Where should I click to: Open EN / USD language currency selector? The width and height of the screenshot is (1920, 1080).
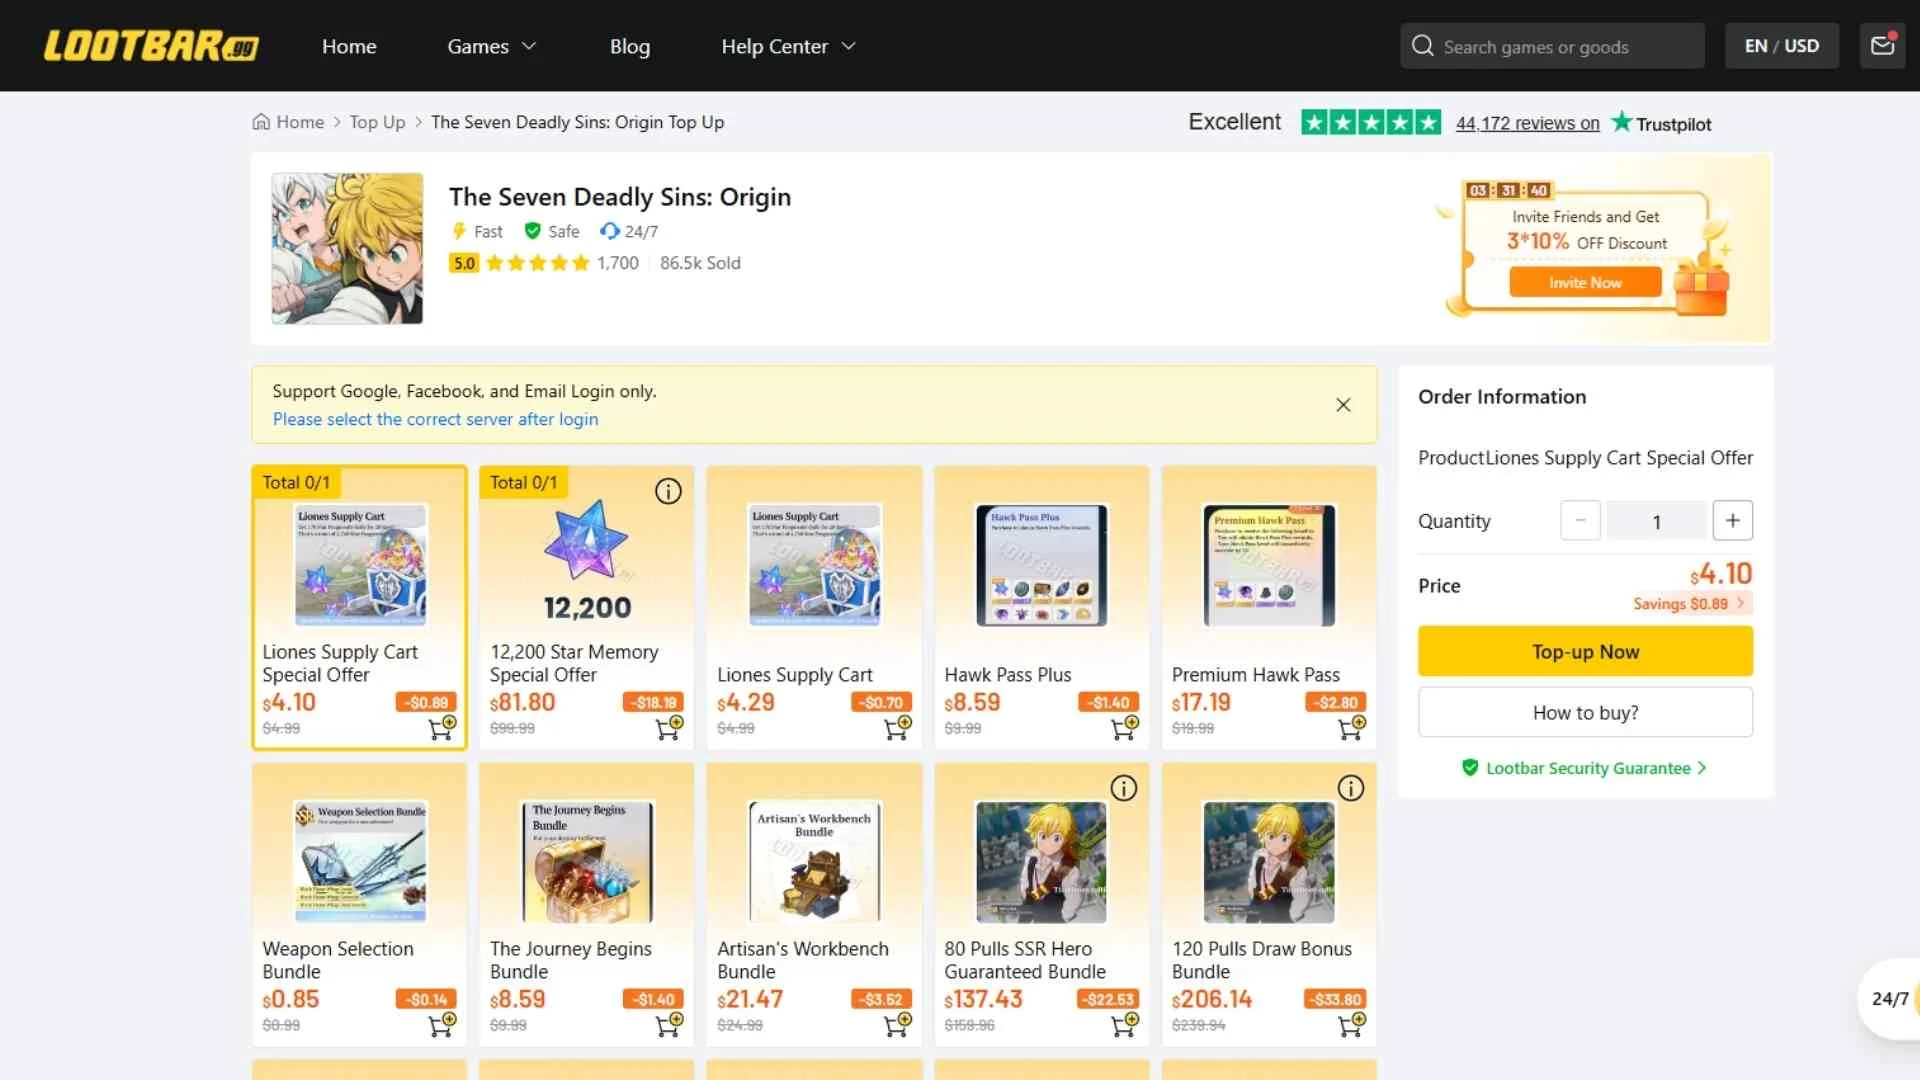1781,46
